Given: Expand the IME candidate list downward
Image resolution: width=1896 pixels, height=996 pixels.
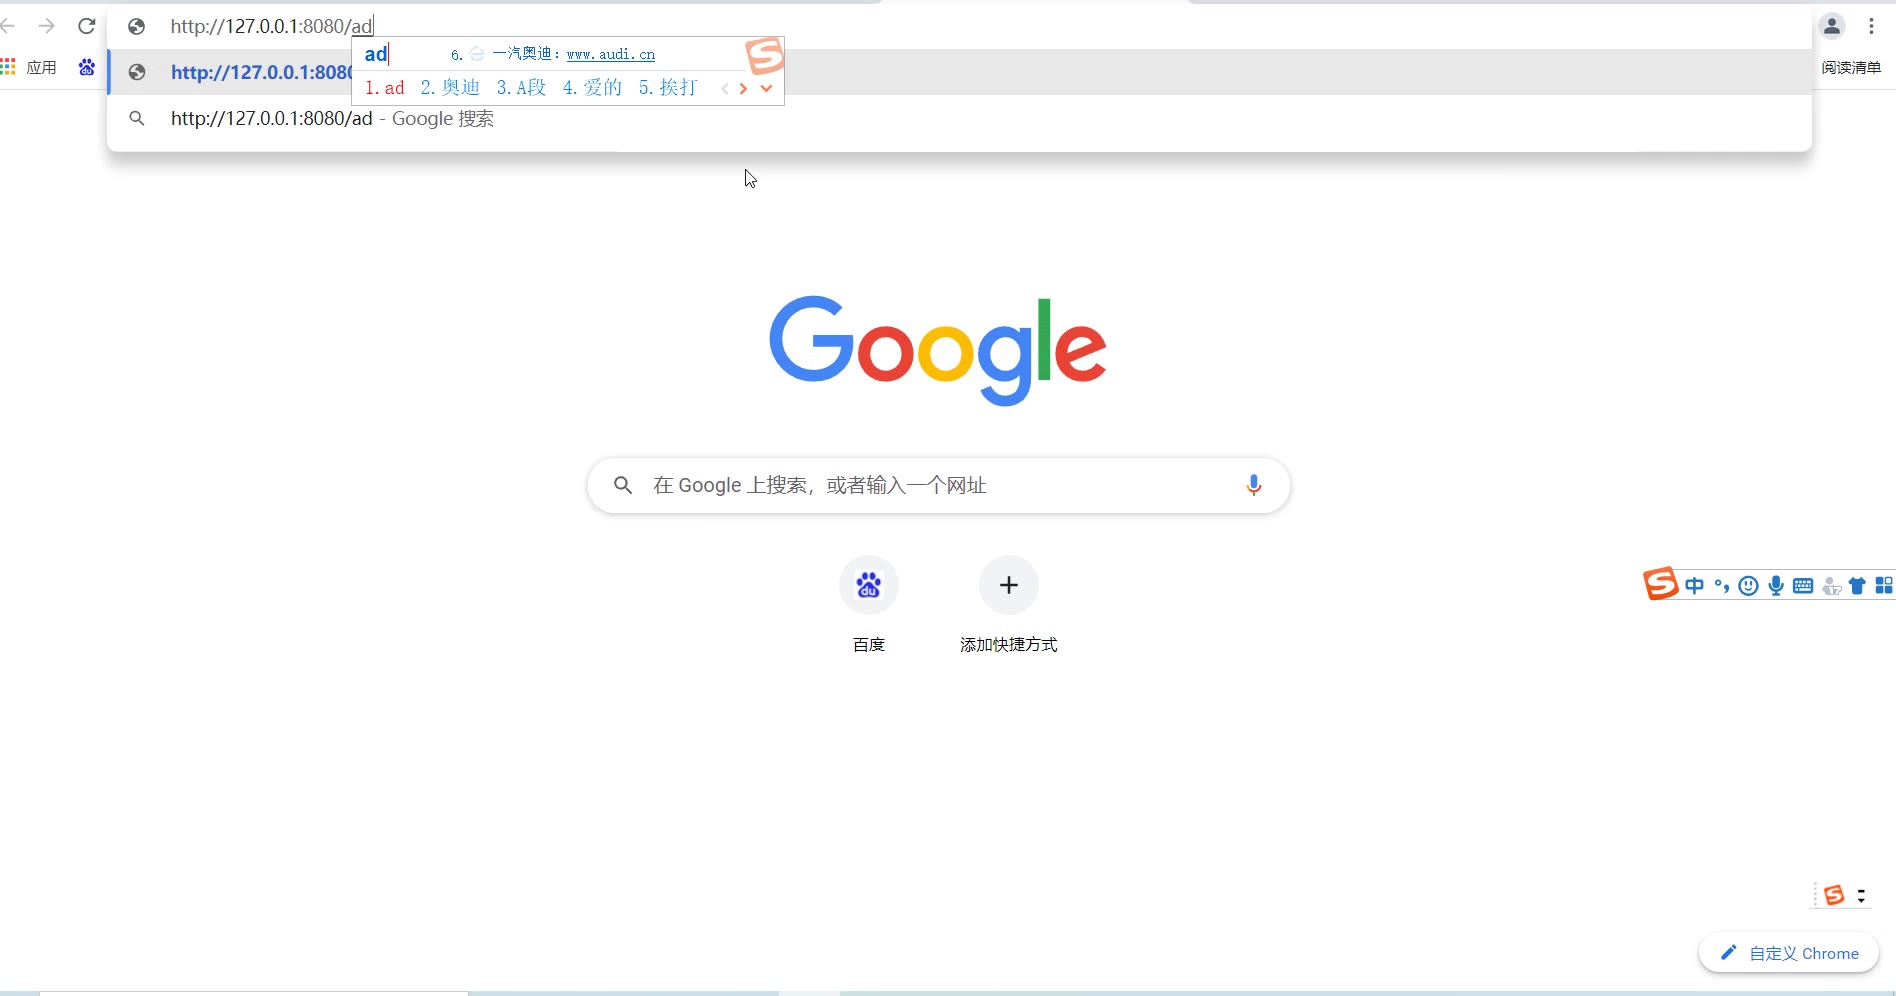Looking at the screenshot, I should (x=766, y=88).
